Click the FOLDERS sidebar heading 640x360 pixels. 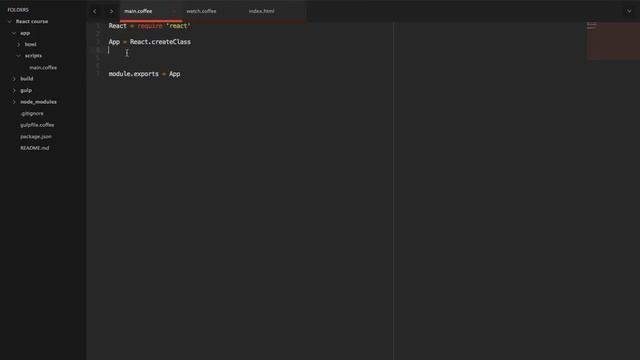click(18, 10)
